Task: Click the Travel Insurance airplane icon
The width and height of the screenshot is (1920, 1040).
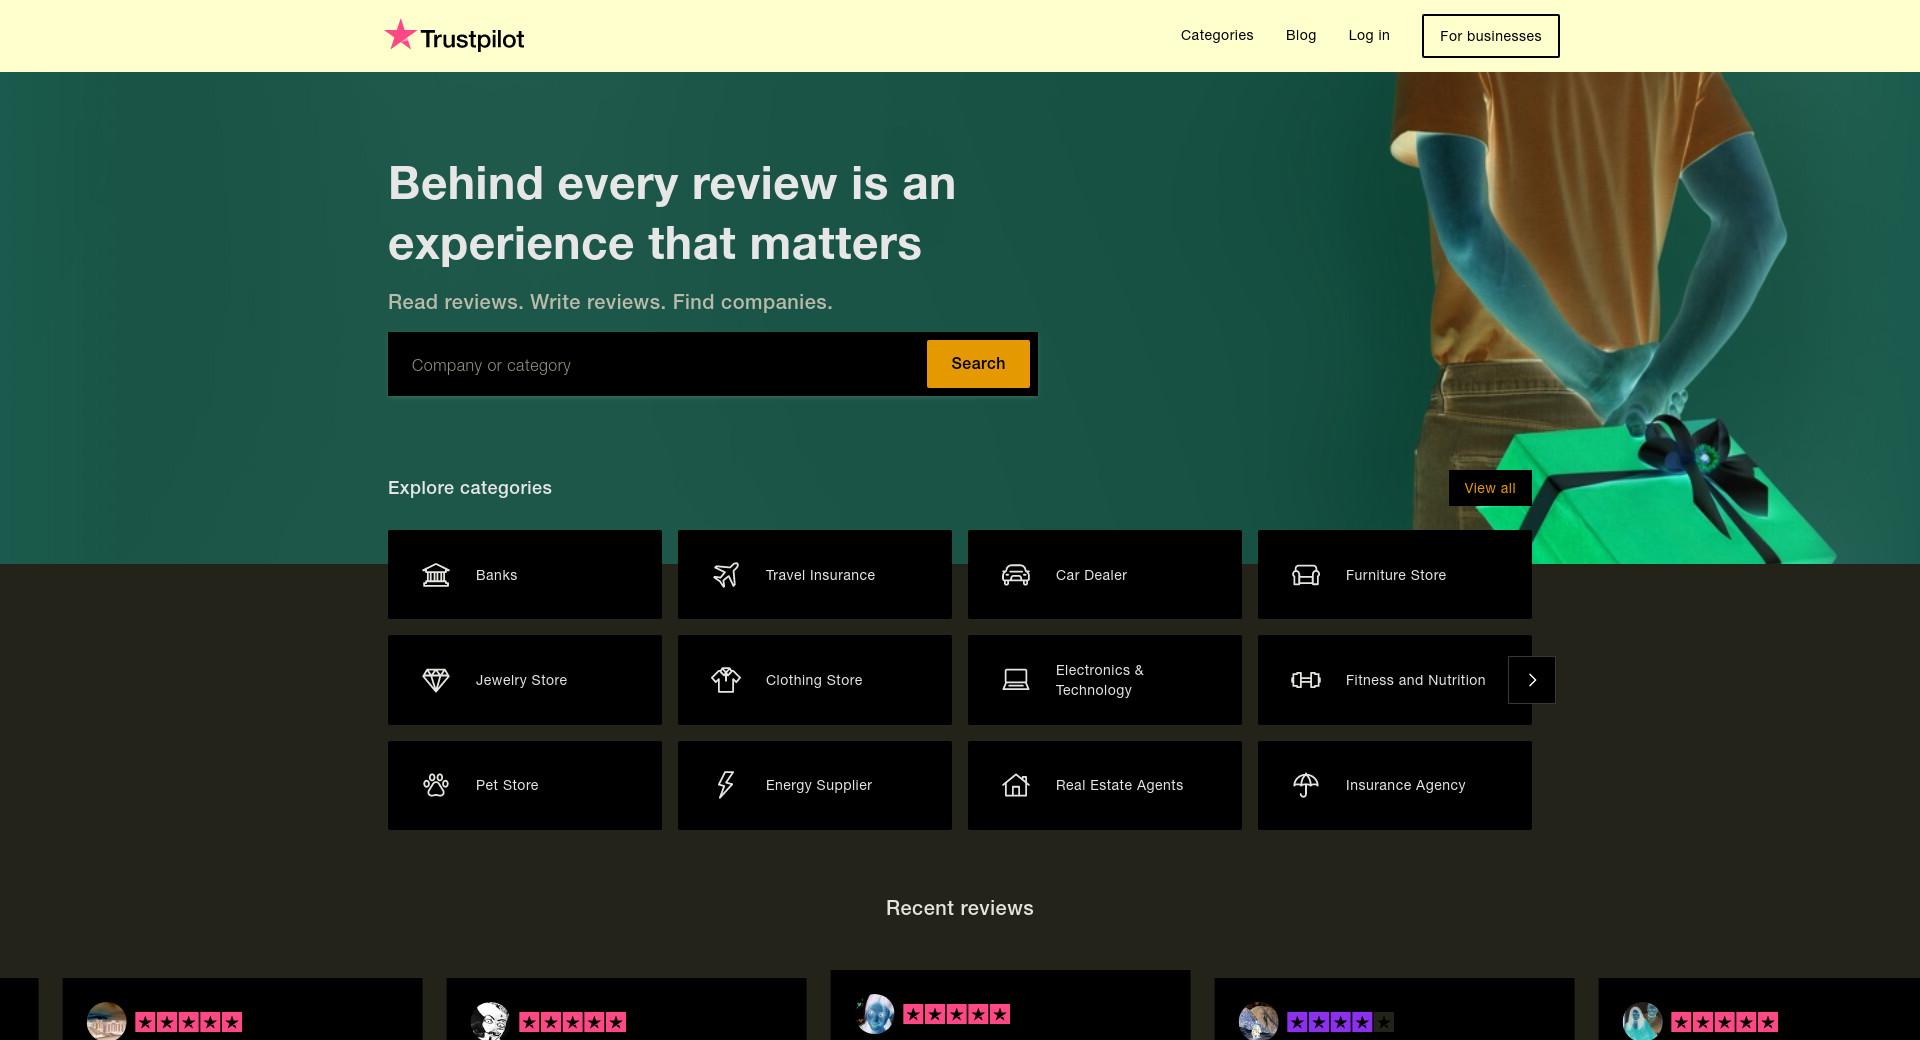Action: point(726,575)
